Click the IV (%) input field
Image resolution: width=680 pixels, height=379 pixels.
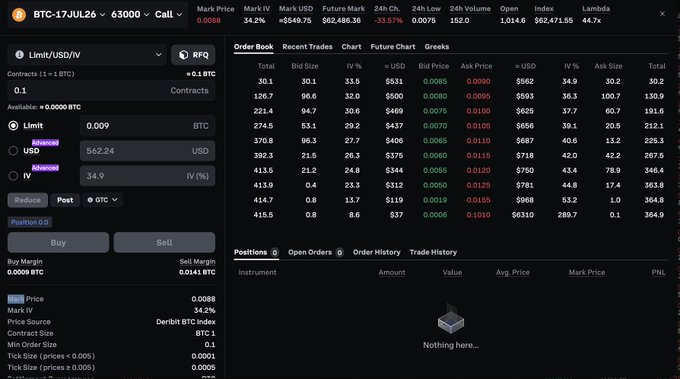[147, 176]
